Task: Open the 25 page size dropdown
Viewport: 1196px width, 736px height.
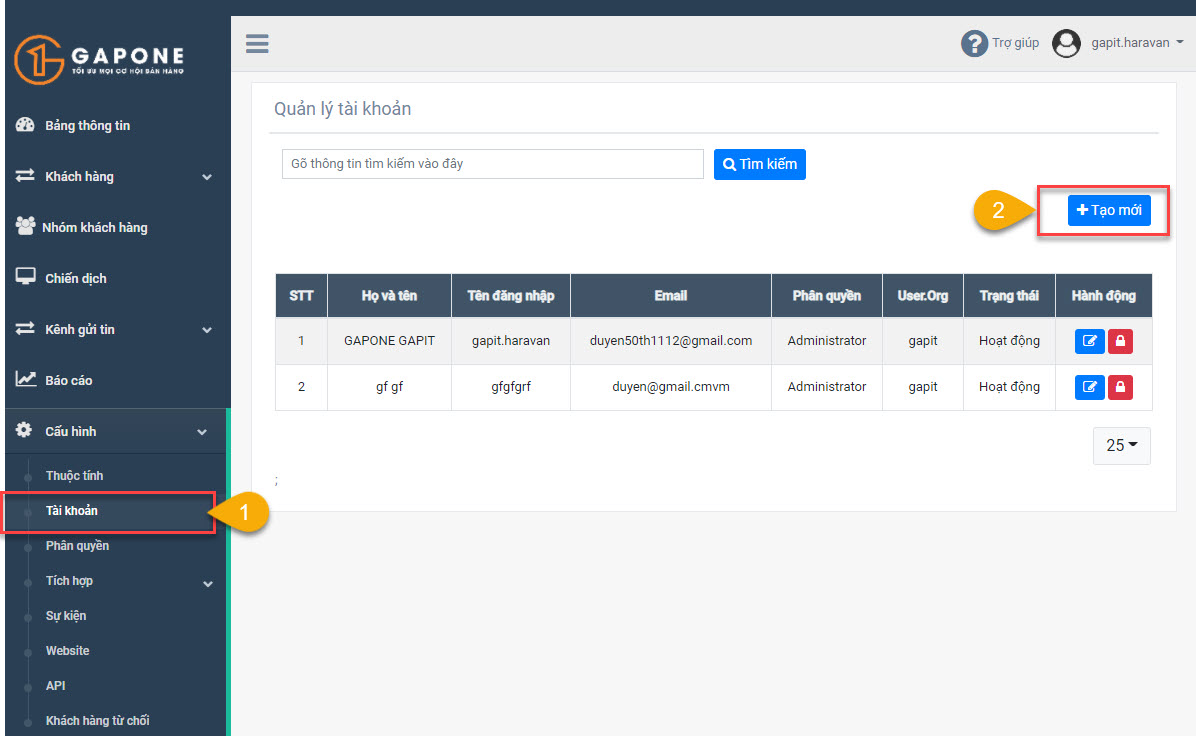Action: (x=1121, y=445)
